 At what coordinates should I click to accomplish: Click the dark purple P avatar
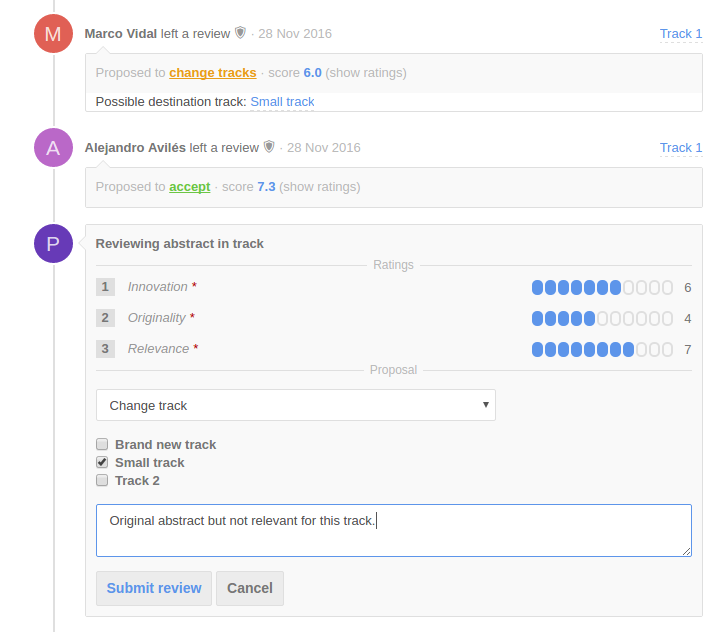(53, 244)
